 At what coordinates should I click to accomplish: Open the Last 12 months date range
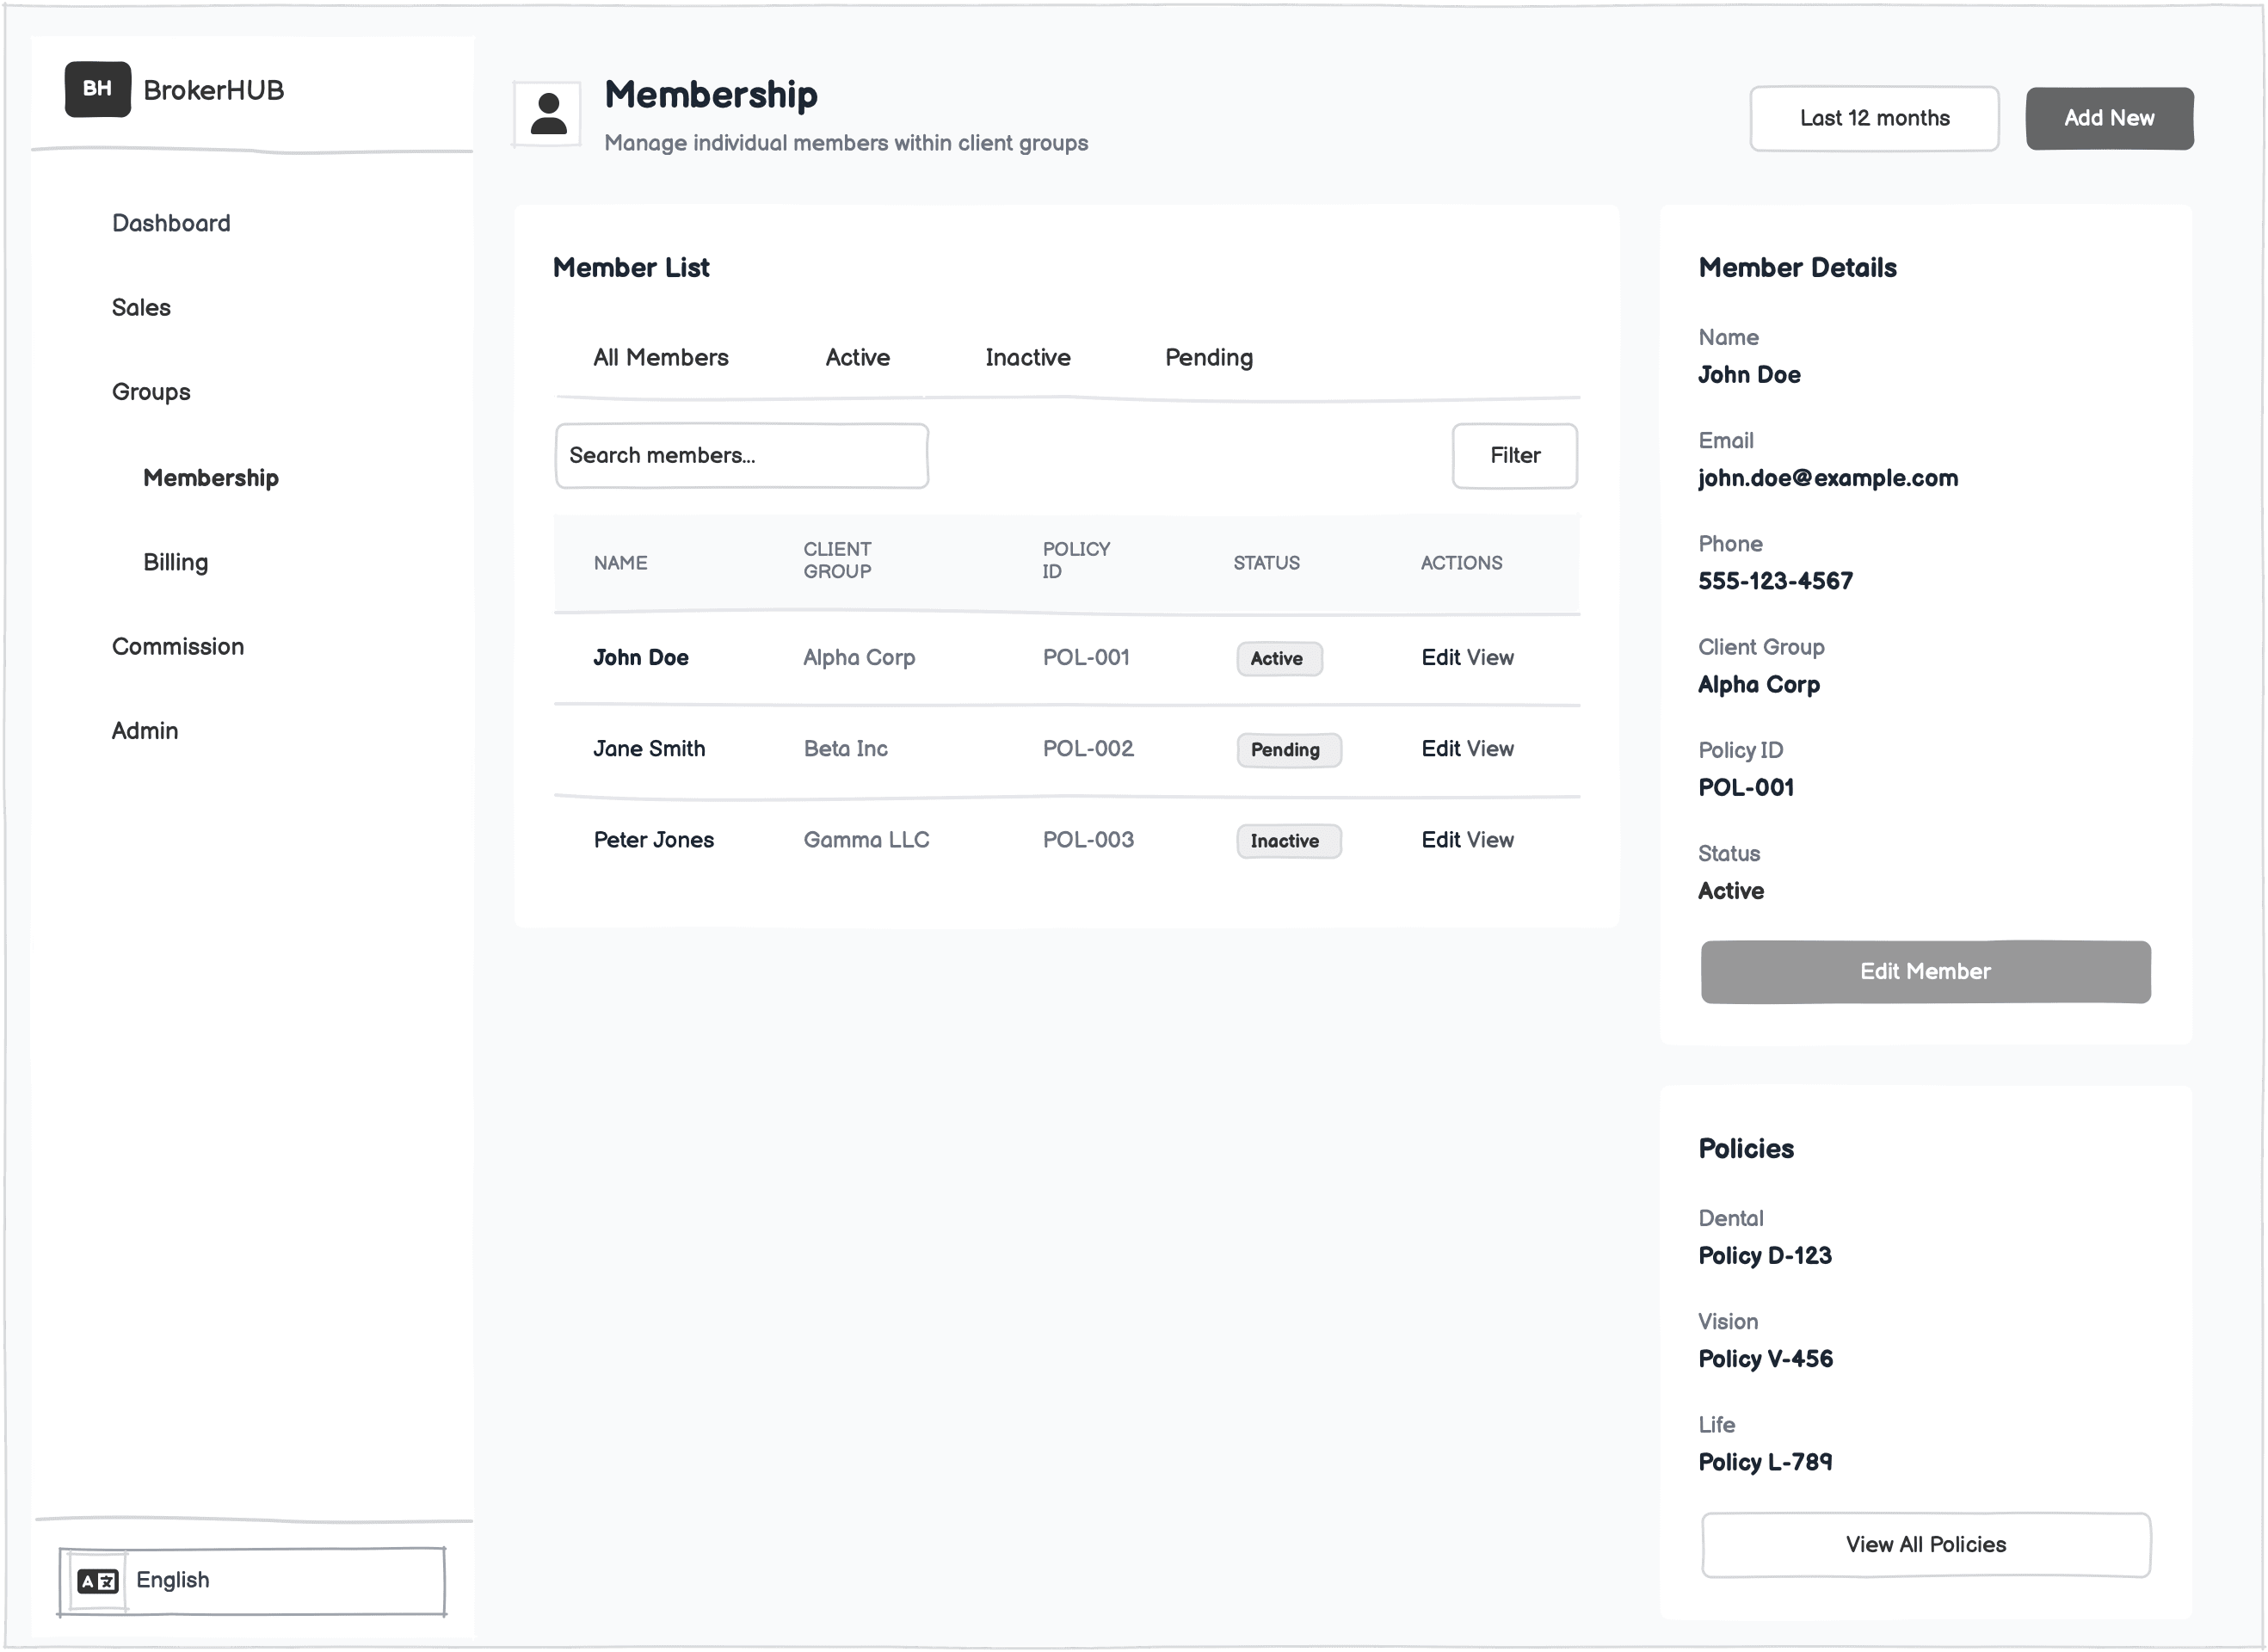[x=1873, y=118]
